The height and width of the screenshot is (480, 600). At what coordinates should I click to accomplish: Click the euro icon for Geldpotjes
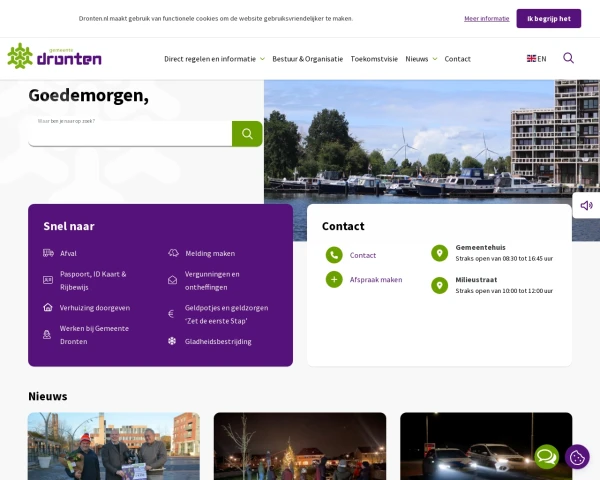pyautogui.click(x=171, y=314)
